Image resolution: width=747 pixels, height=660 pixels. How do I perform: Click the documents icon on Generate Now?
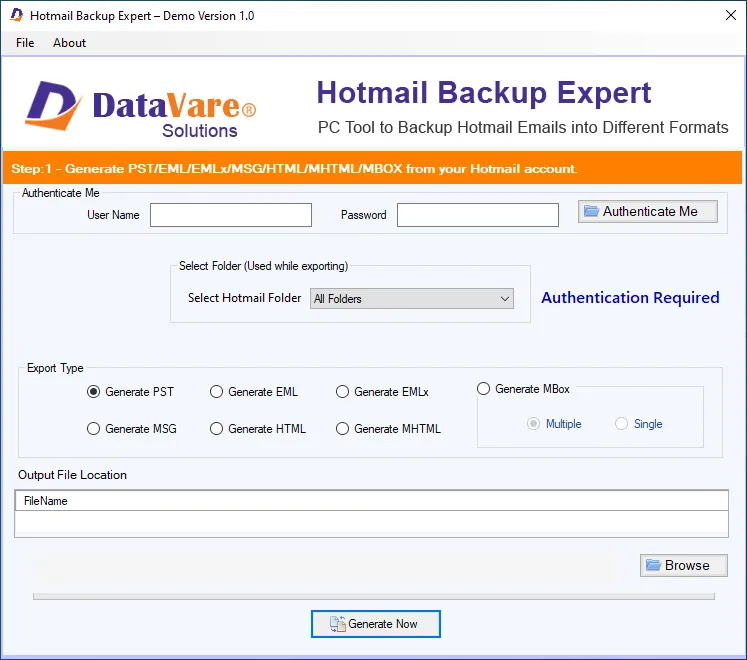(x=337, y=624)
